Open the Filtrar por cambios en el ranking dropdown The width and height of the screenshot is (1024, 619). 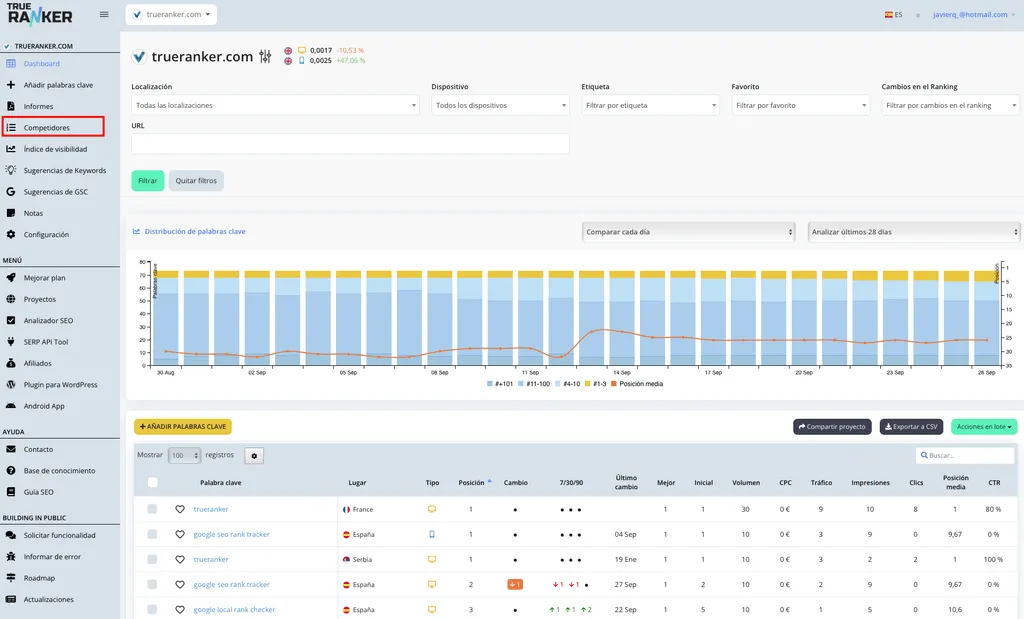click(950, 105)
